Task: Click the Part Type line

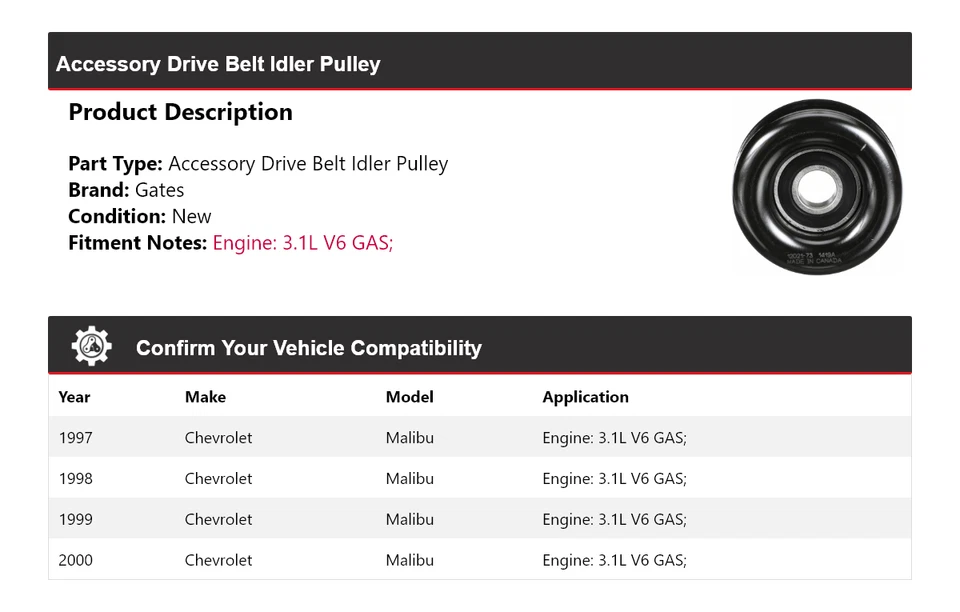Action: pyautogui.click(x=258, y=164)
